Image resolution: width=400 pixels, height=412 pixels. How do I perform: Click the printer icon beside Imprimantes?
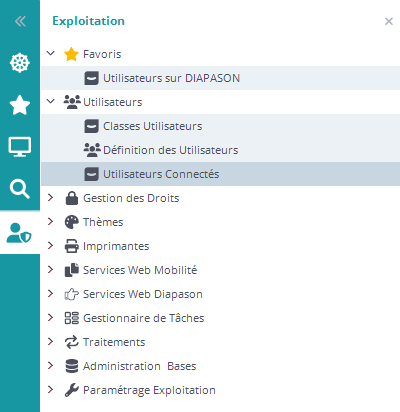pyautogui.click(x=71, y=246)
